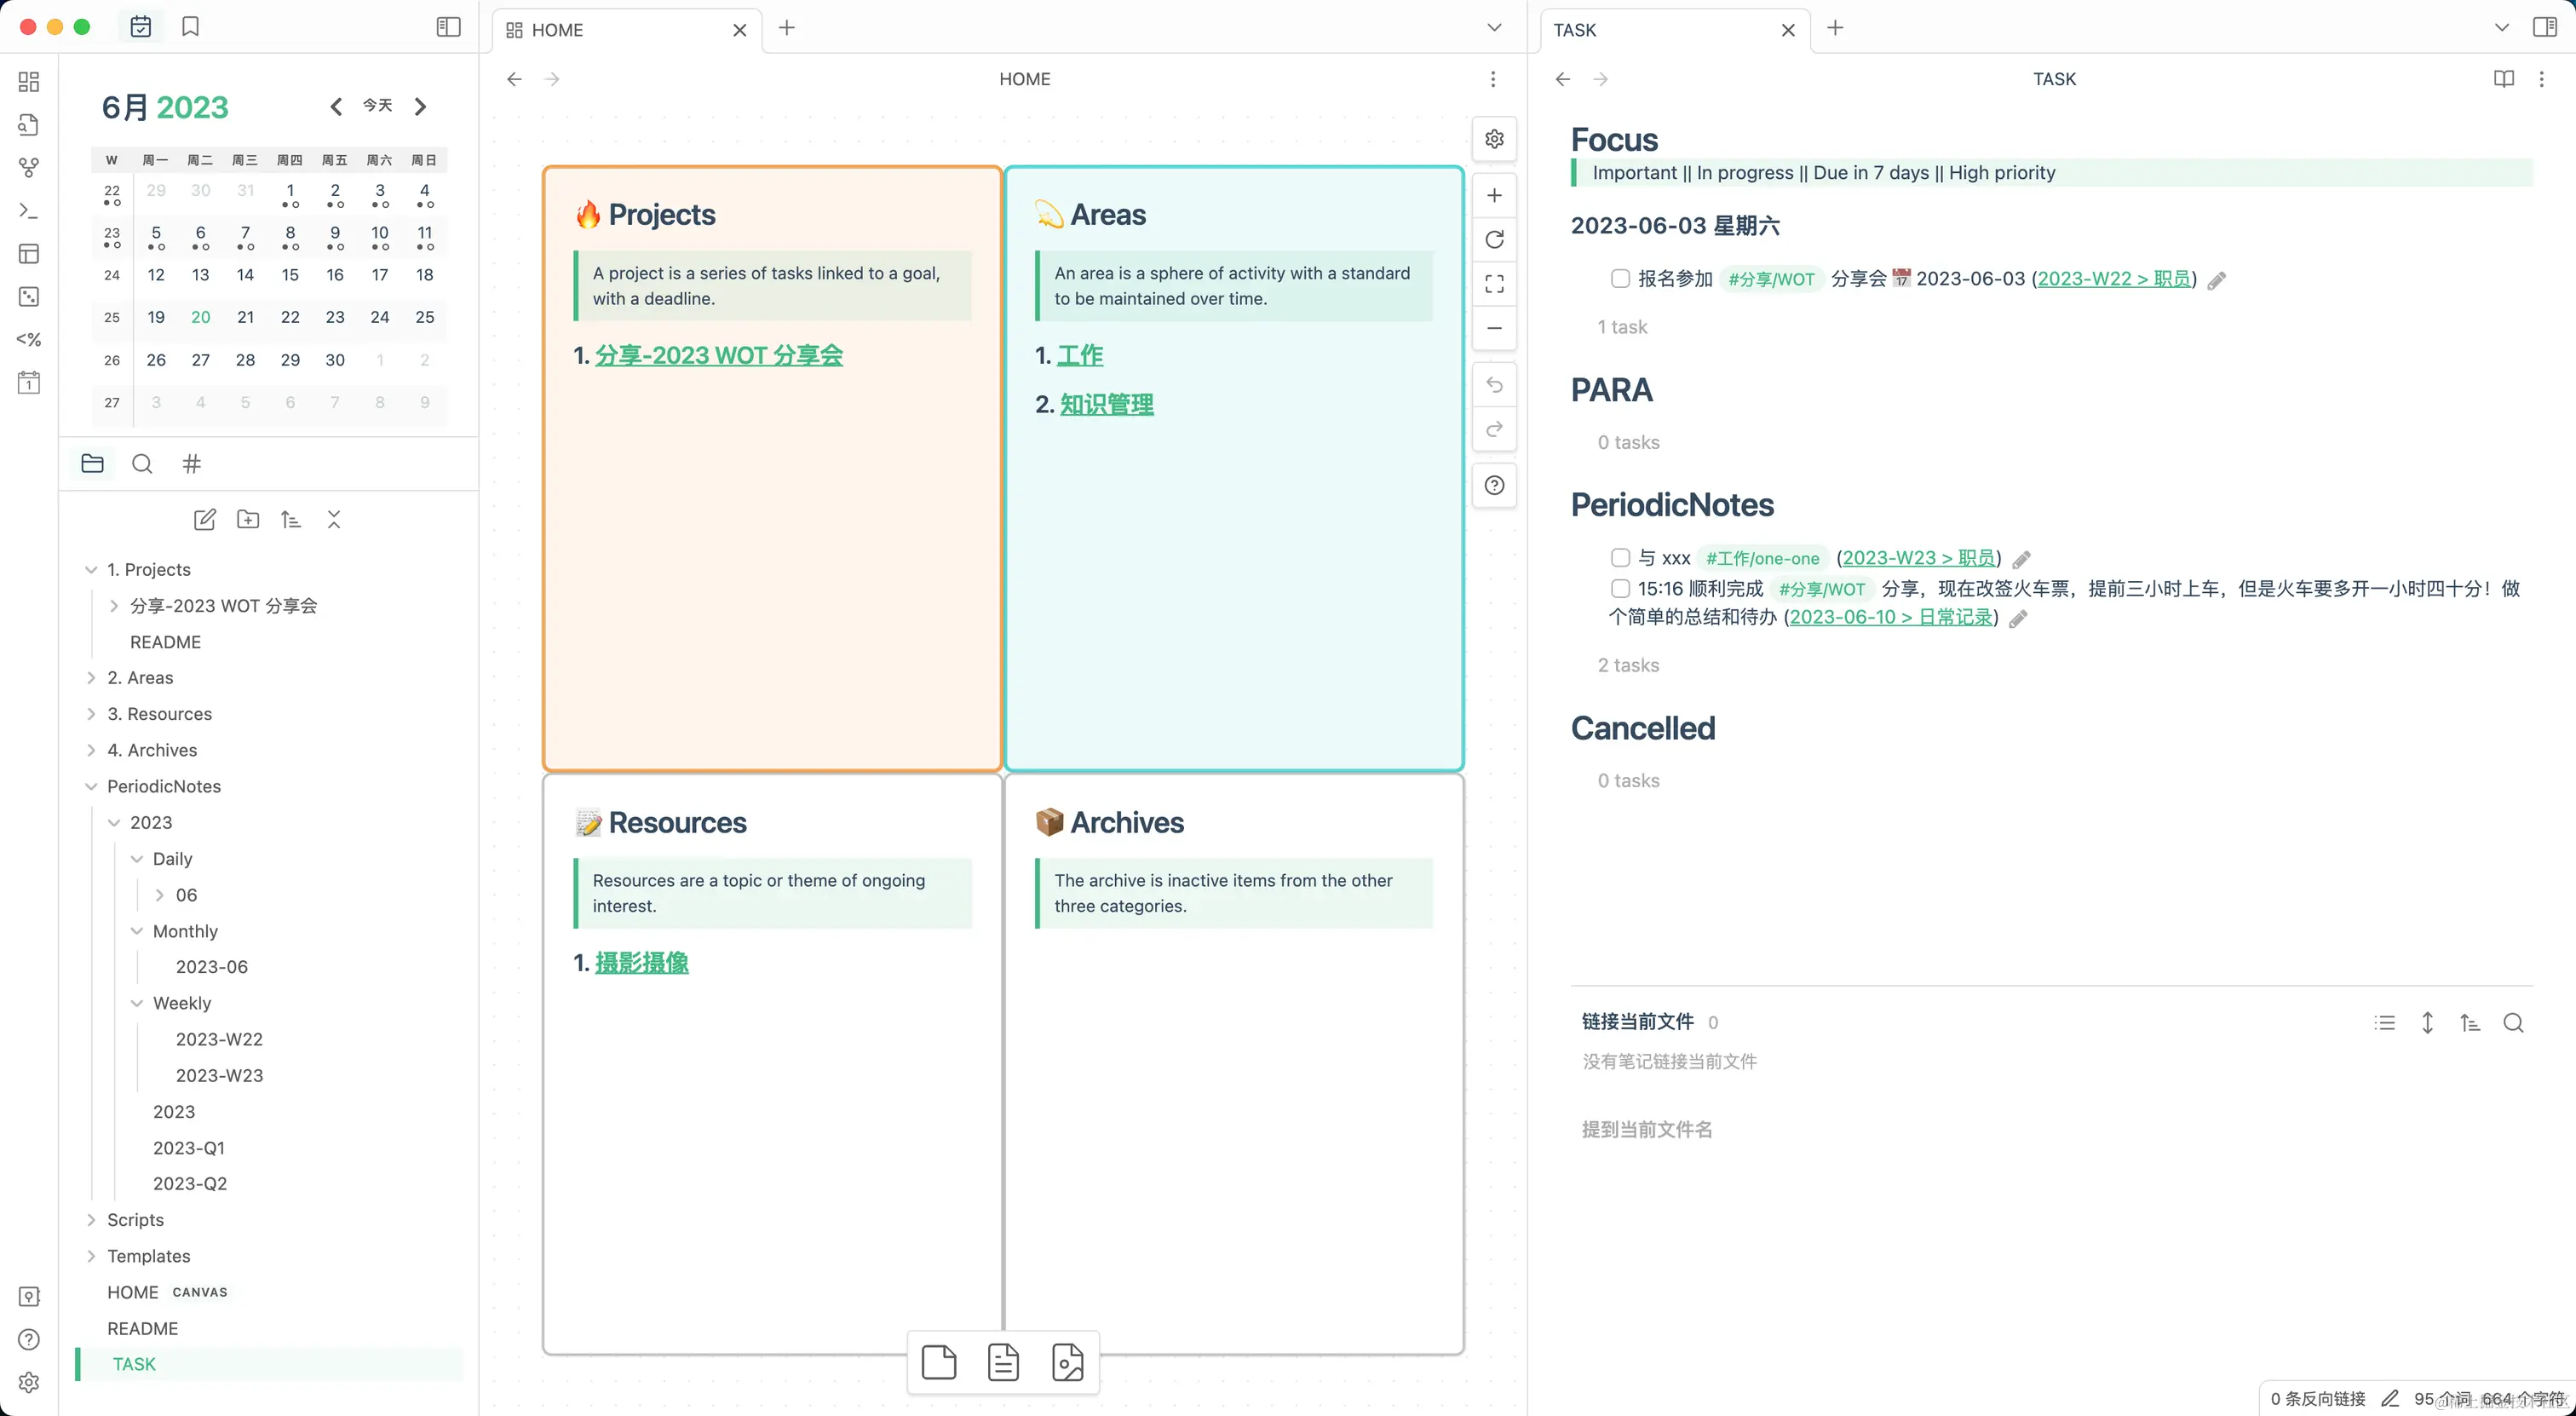Tick the 15:16 顺利完成 task checkbox
Screen dimensions: 2576x1416
click(x=1620, y=588)
